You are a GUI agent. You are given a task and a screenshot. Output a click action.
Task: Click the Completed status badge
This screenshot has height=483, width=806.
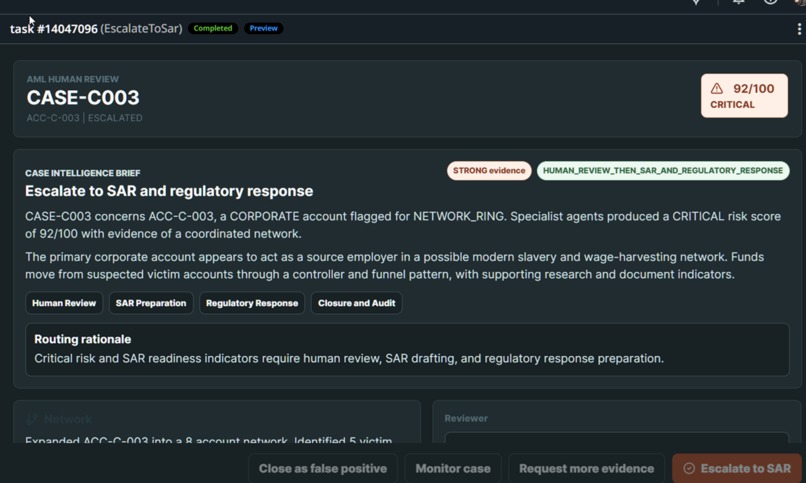click(x=213, y=28)
